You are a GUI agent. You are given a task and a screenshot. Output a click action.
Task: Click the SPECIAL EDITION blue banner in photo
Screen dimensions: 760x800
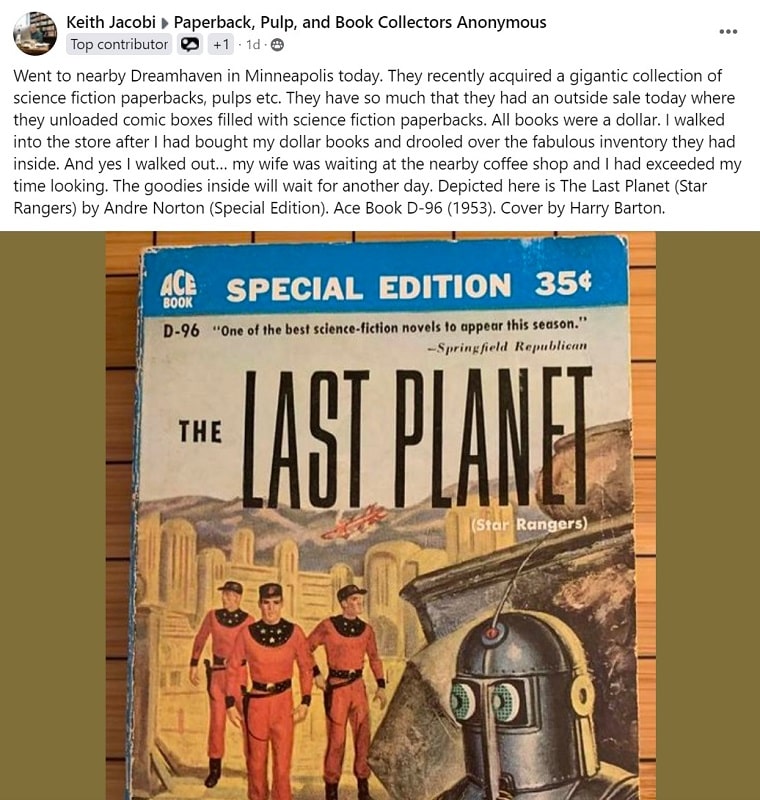click(x=385, y=284)
